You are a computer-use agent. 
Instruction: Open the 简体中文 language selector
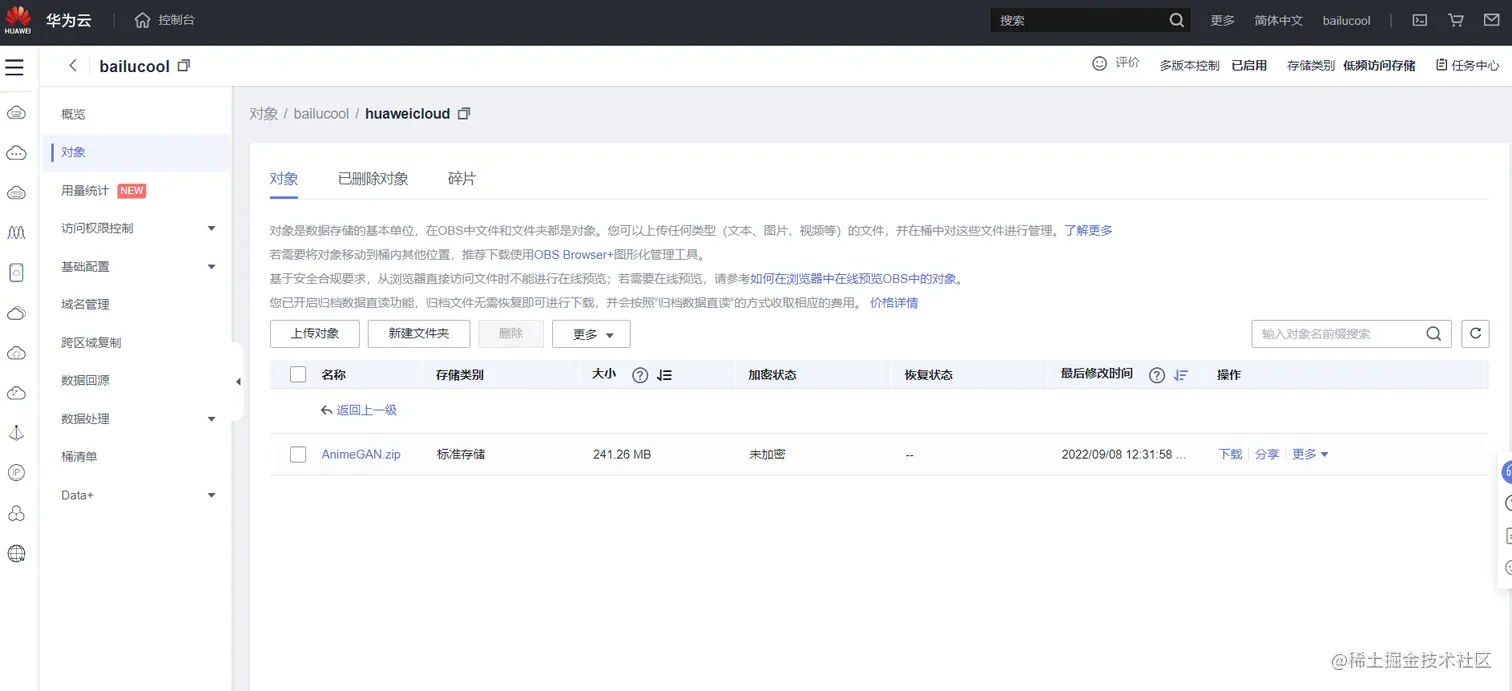[x=1278, y=20]
